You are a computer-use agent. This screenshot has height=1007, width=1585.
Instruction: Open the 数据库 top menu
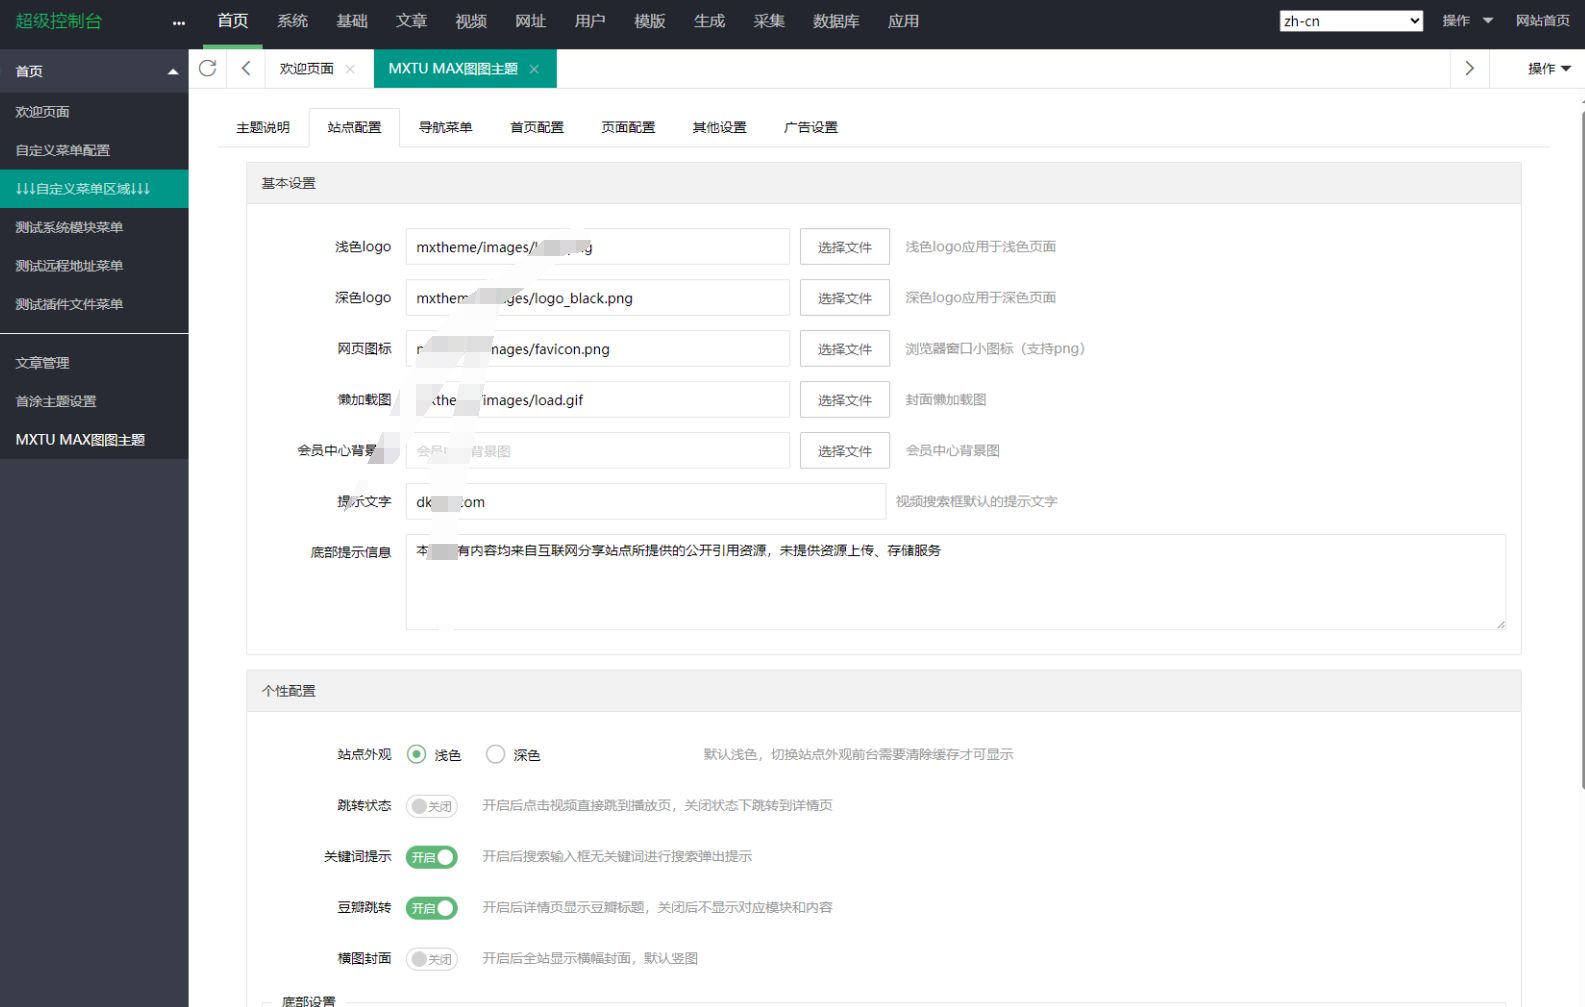coord(836,21)
